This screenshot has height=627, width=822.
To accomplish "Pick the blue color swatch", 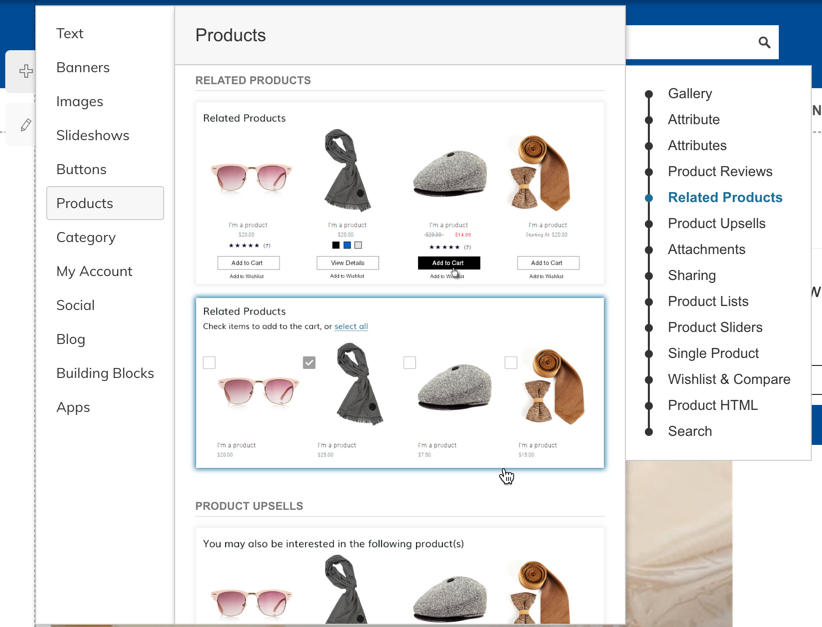I will tap(347, 245).
